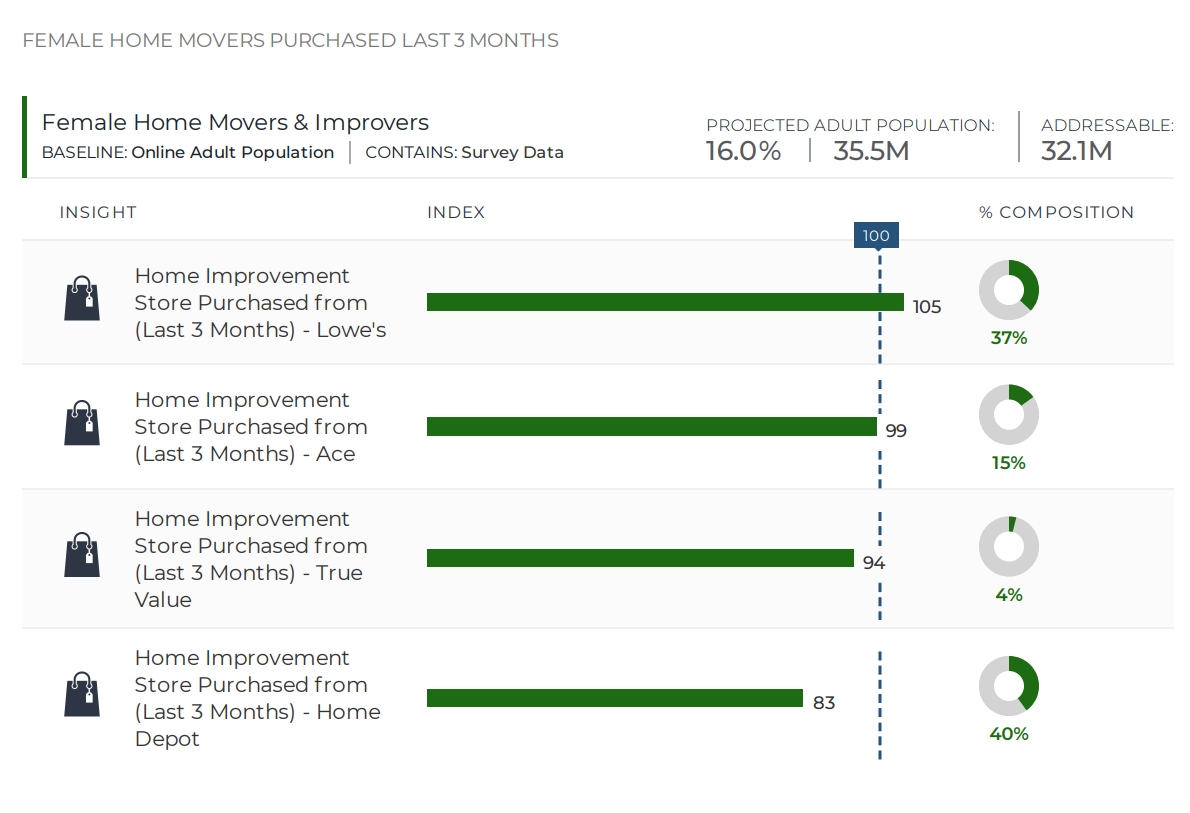The image size is (1190, 813).
Task: Select the 37% composition donut chart
Action: [x=1009, y=290]
